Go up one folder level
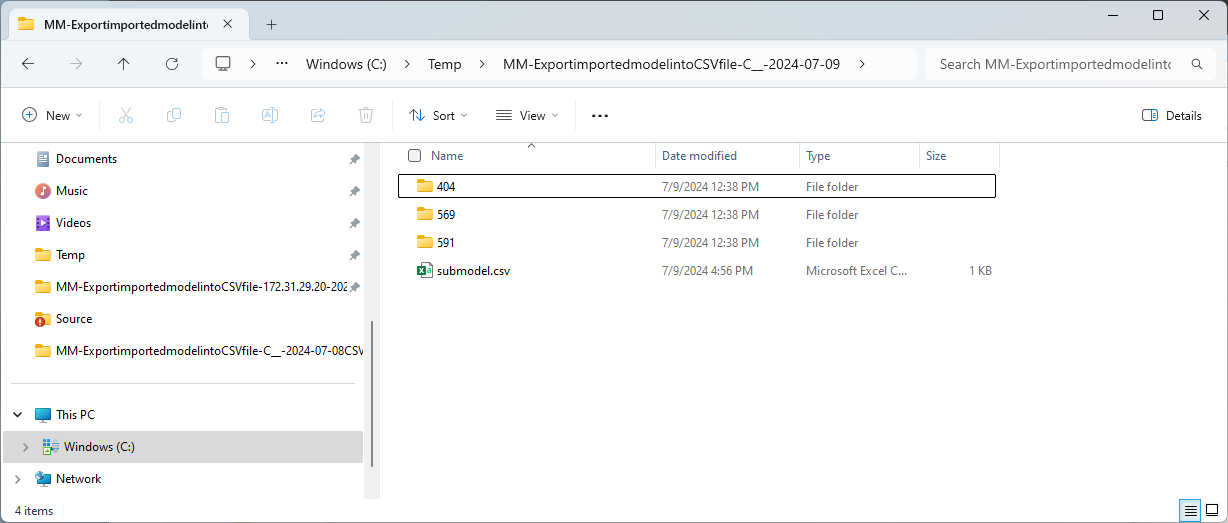The image size is (1228, 523). pos(123,64)
